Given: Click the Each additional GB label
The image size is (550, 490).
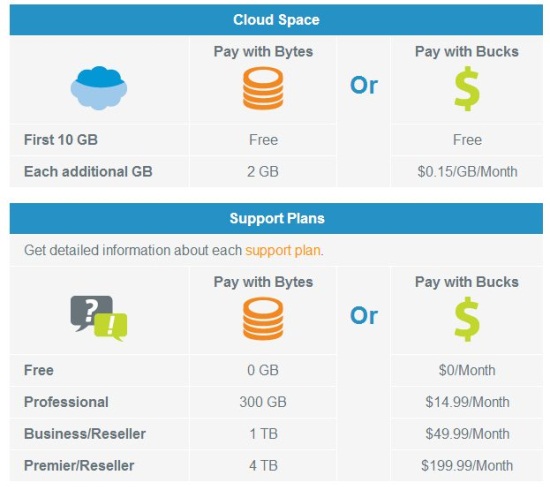Looking at the screenshot, I should point(88,172).
